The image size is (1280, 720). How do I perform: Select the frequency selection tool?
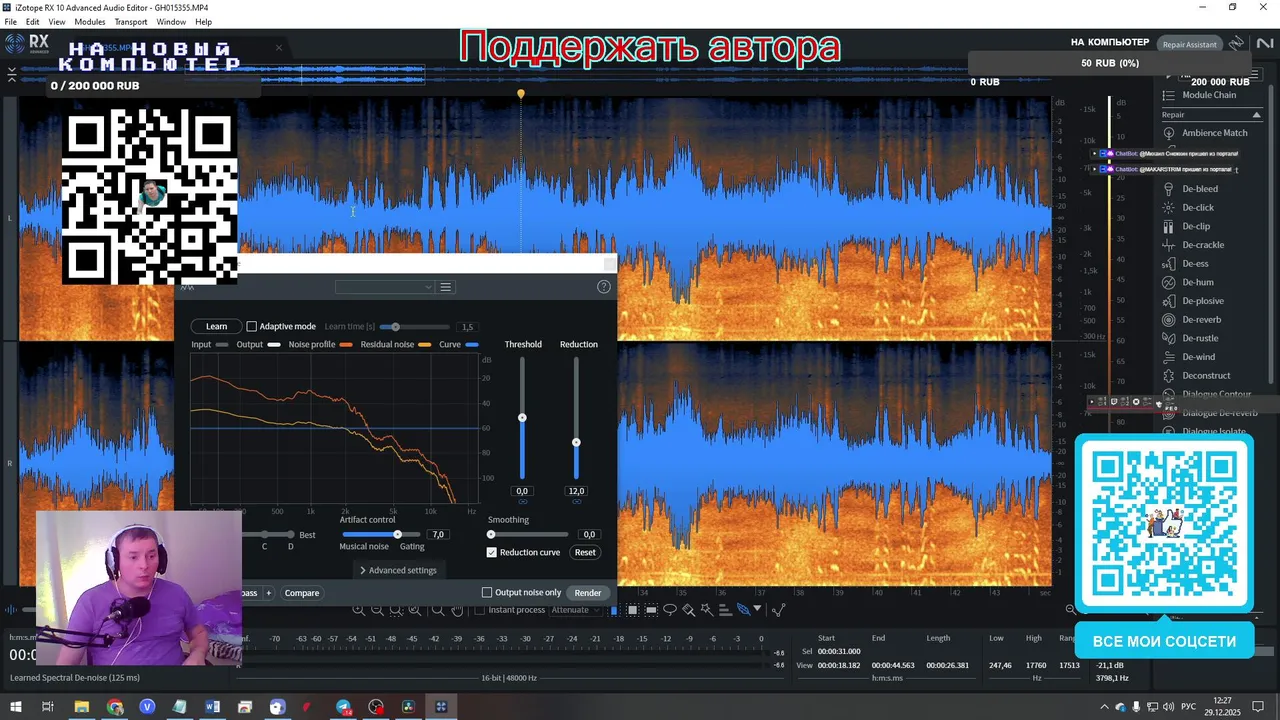651,610
